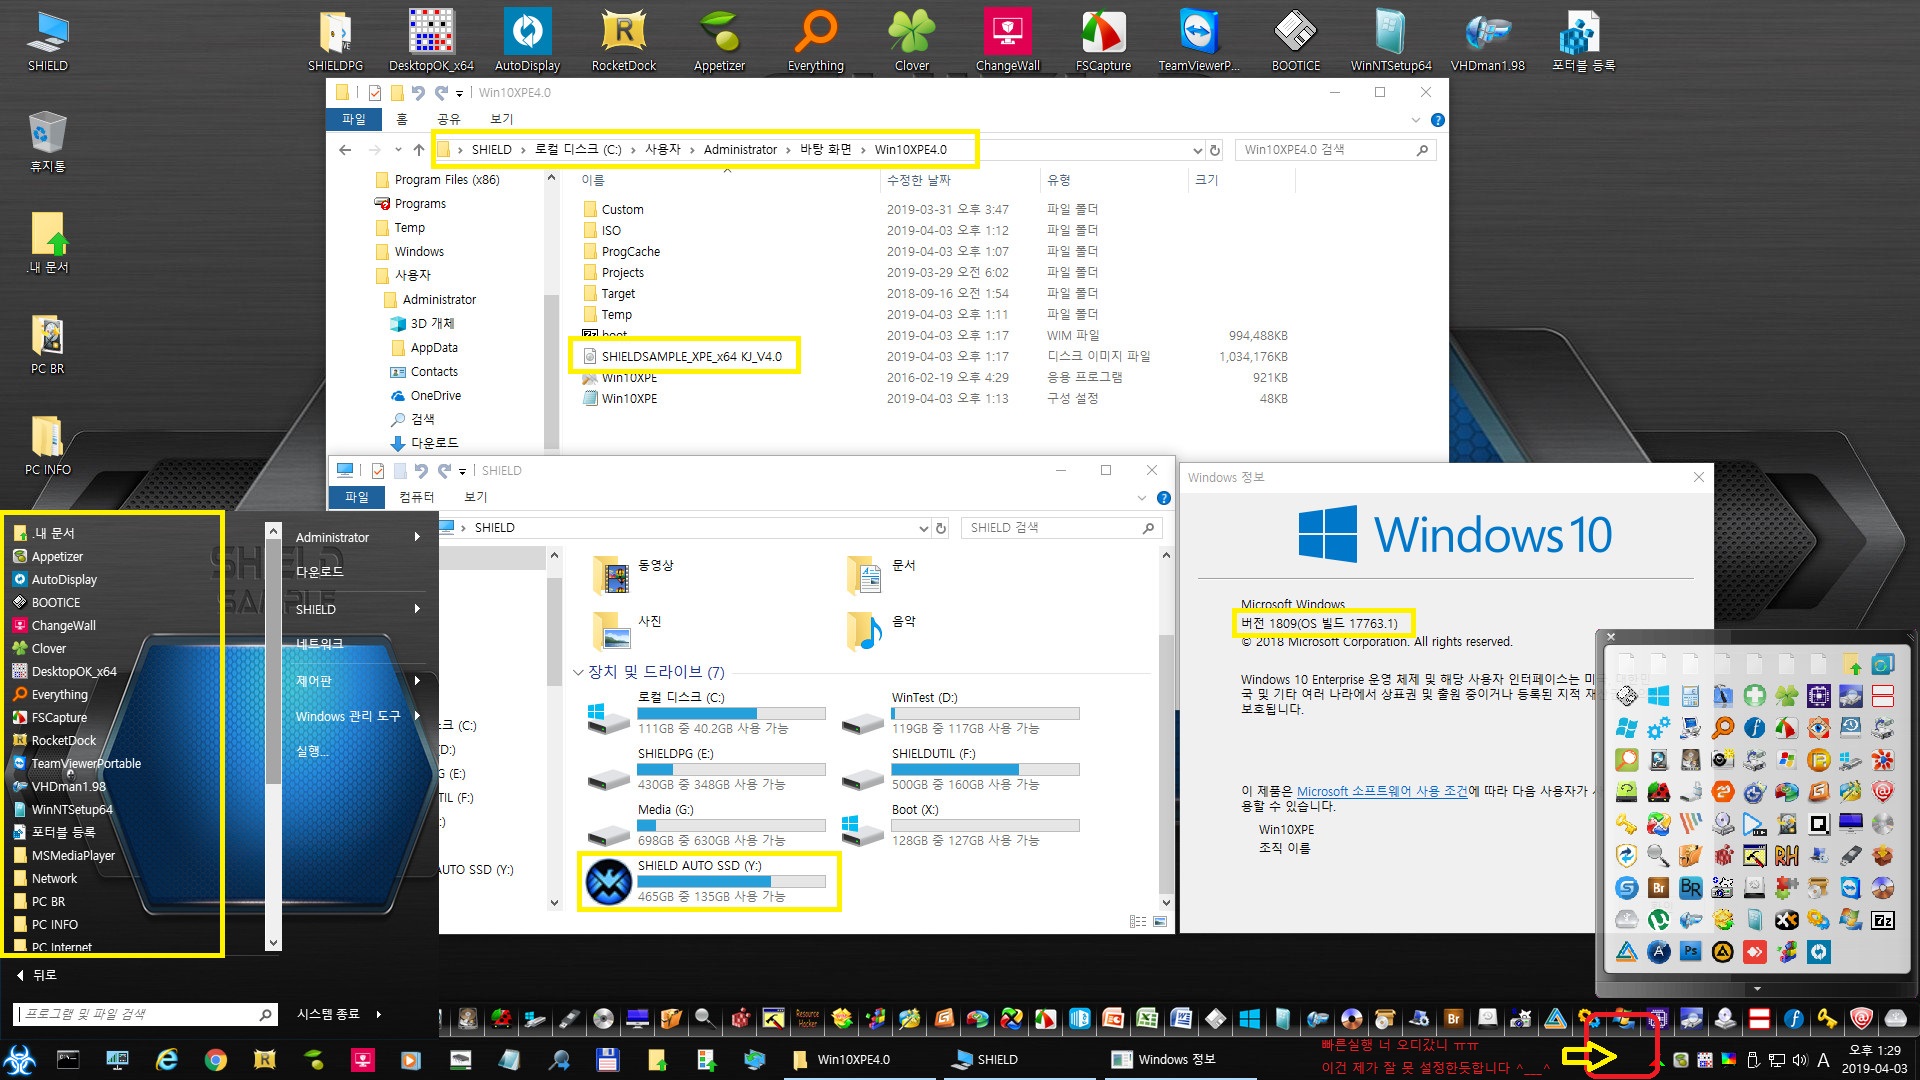Click the volume speaker tray icon
The width and height of the screenshot is (1920, 1080).
(x=1800, y=1060)
